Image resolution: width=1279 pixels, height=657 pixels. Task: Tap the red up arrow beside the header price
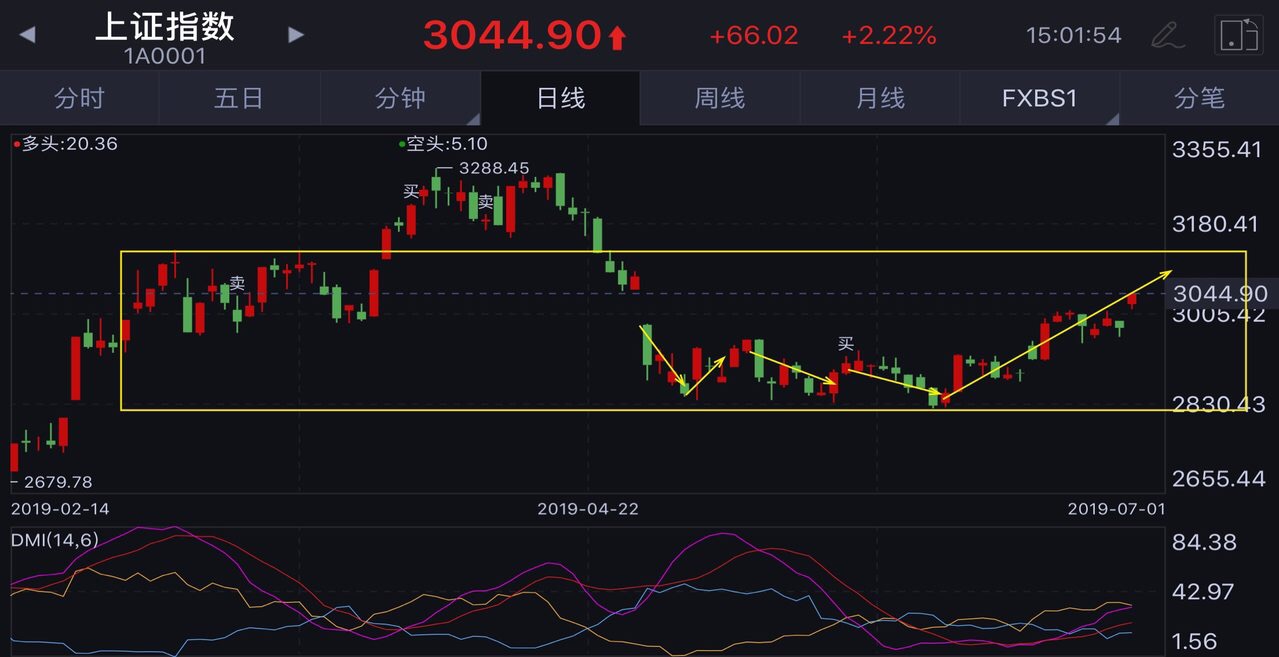[x=617, y=38]
